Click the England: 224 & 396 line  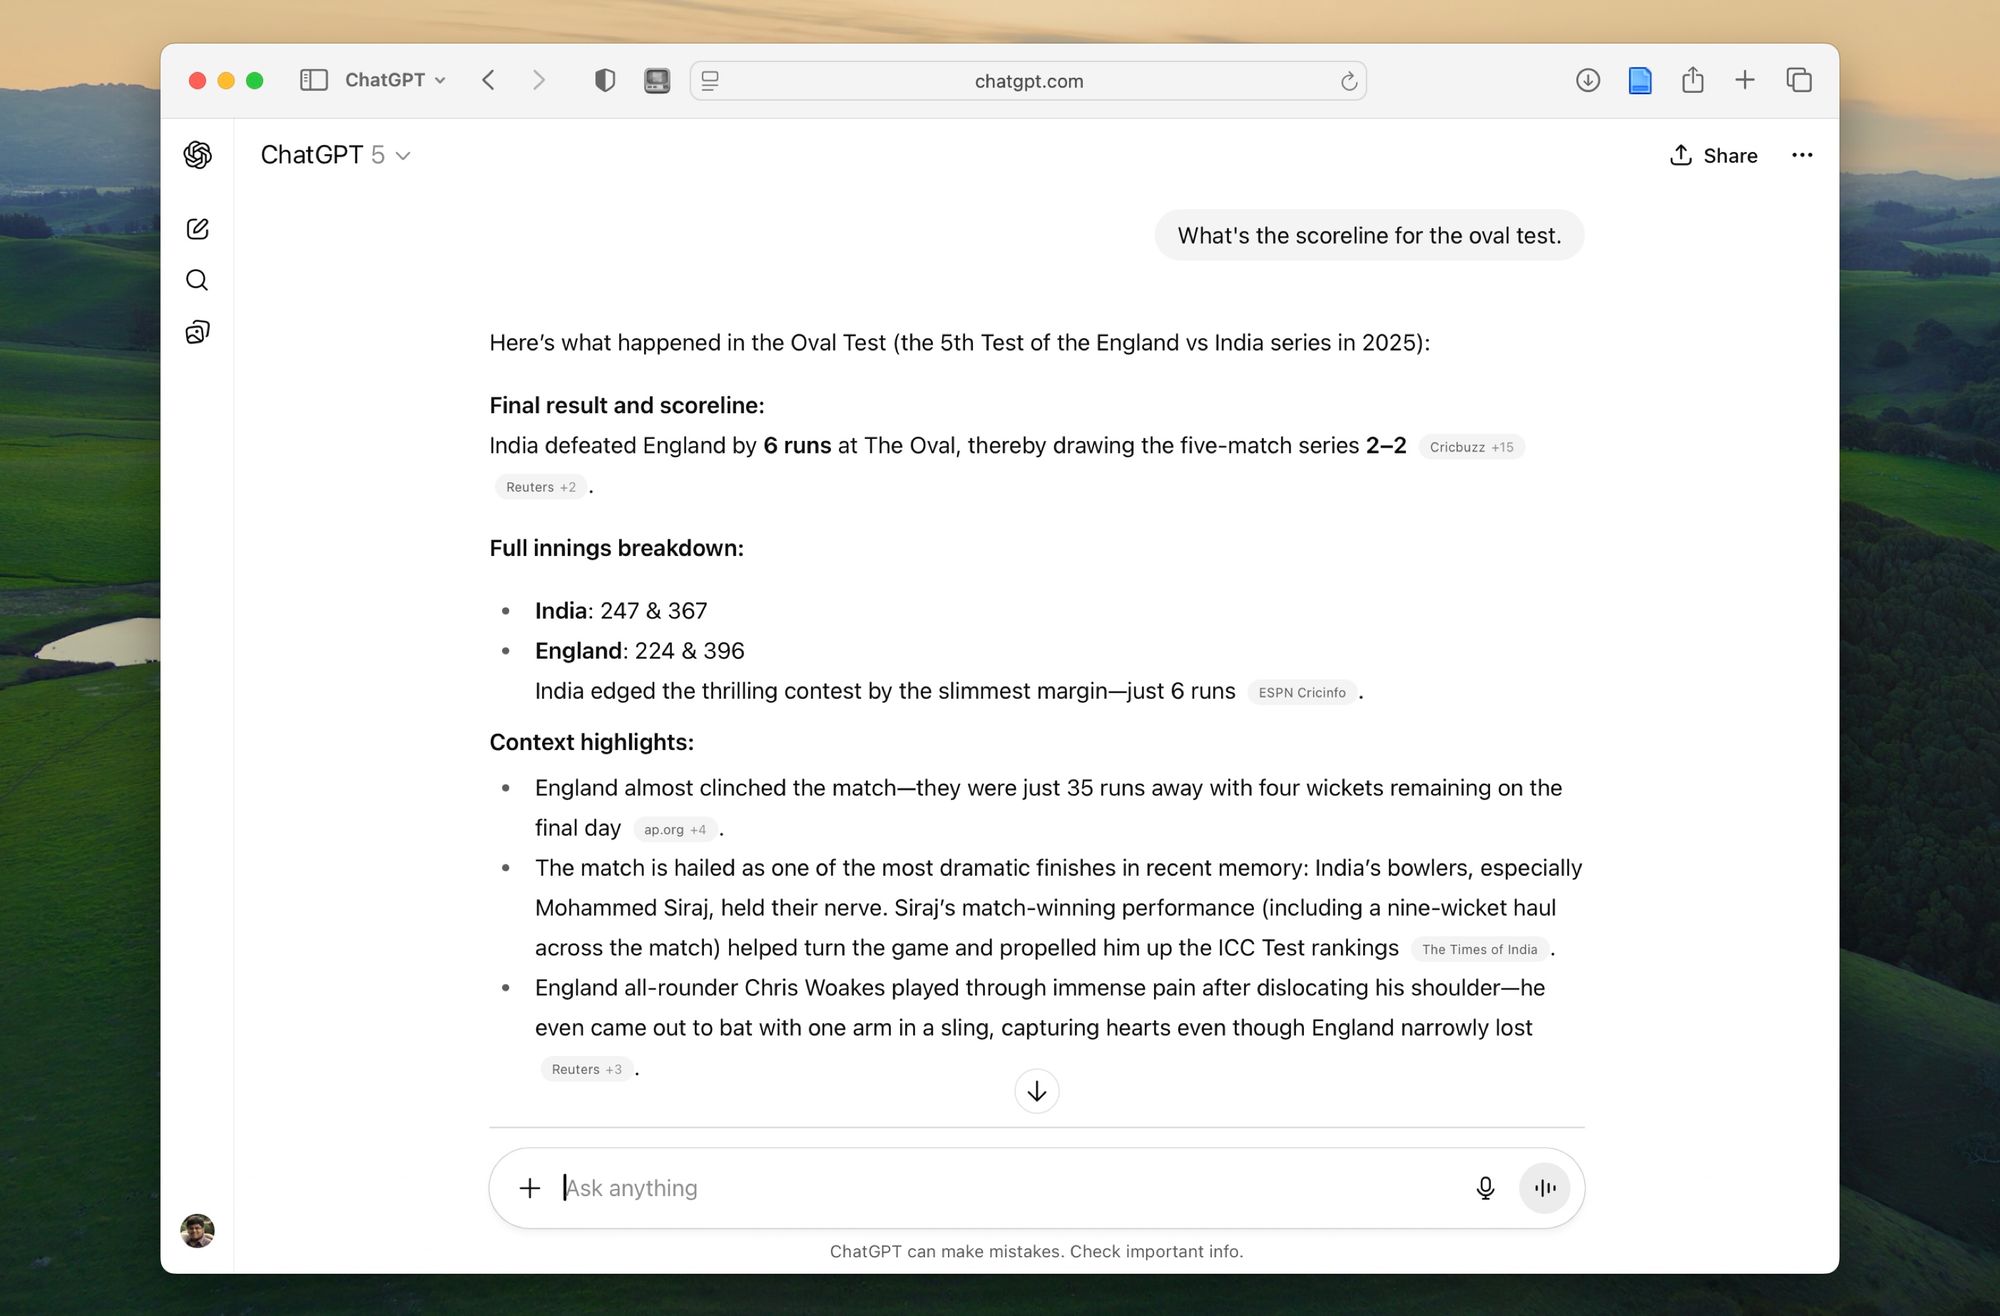click(640, 651)
